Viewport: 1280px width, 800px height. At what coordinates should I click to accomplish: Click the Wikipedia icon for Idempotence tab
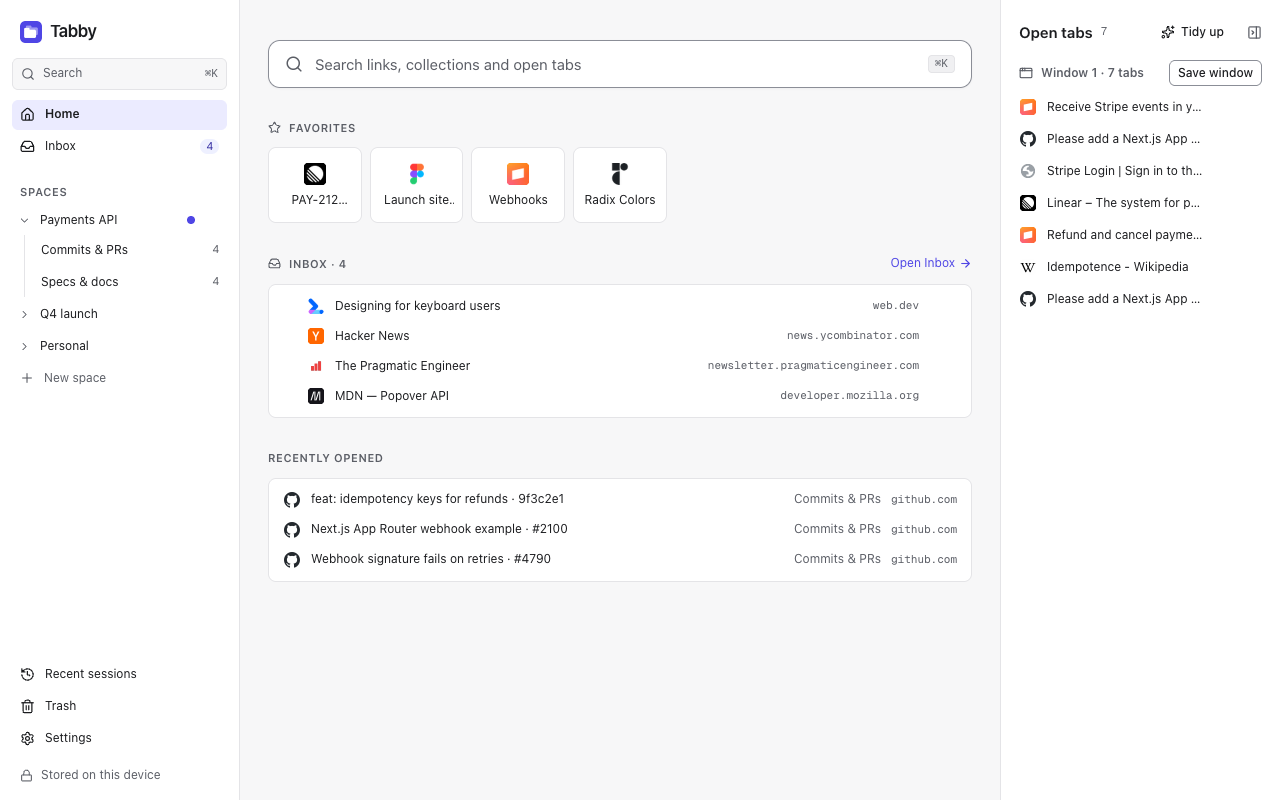tap(1028, 267)
